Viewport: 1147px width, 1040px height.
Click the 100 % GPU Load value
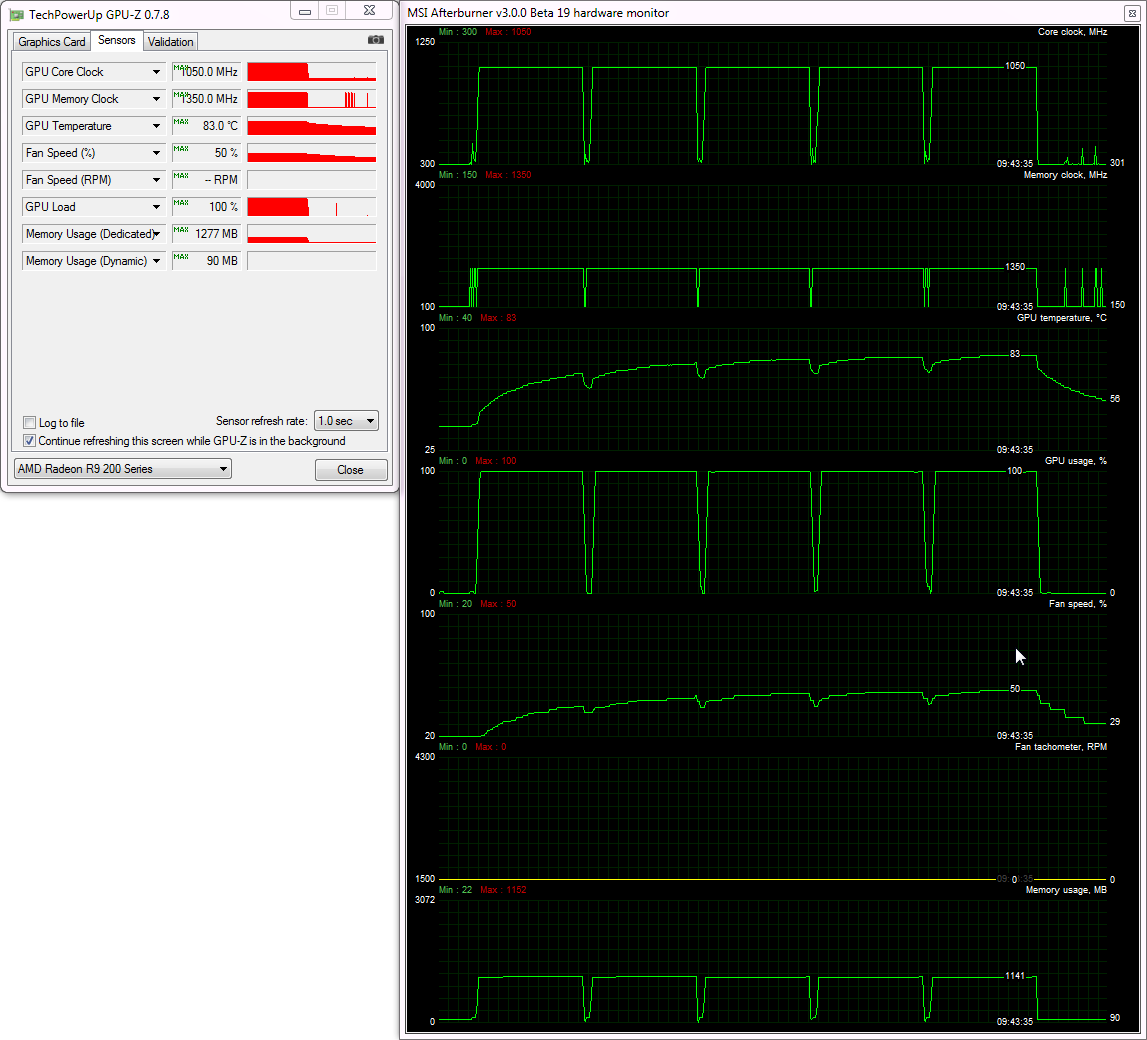206,207
